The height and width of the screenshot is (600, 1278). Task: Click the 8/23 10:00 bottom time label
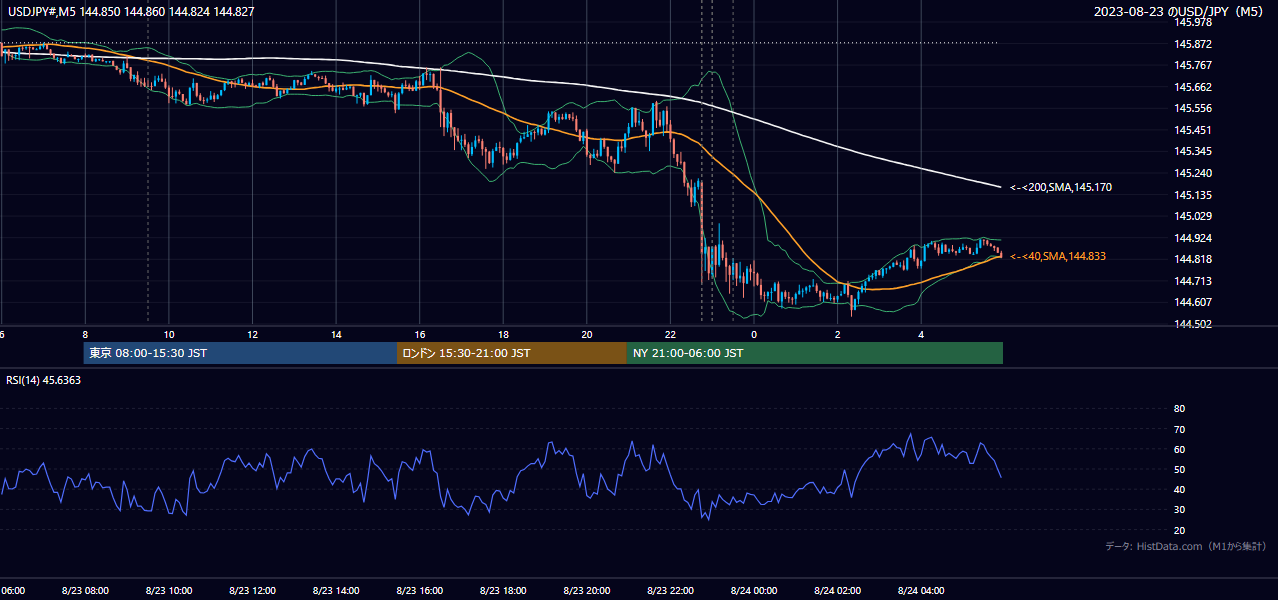tap(168, 590)
